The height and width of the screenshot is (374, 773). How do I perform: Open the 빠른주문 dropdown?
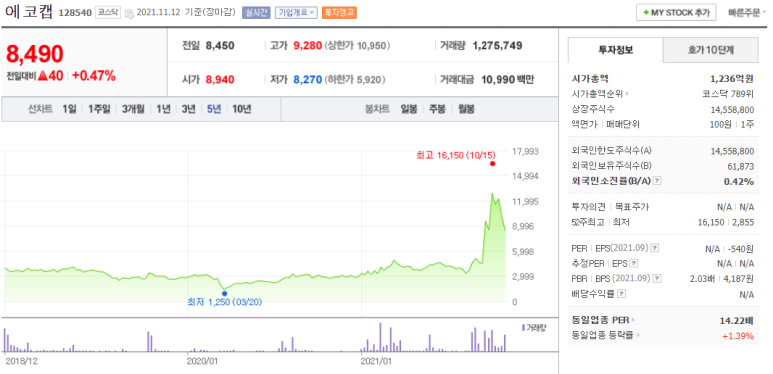tap(747, 13)
